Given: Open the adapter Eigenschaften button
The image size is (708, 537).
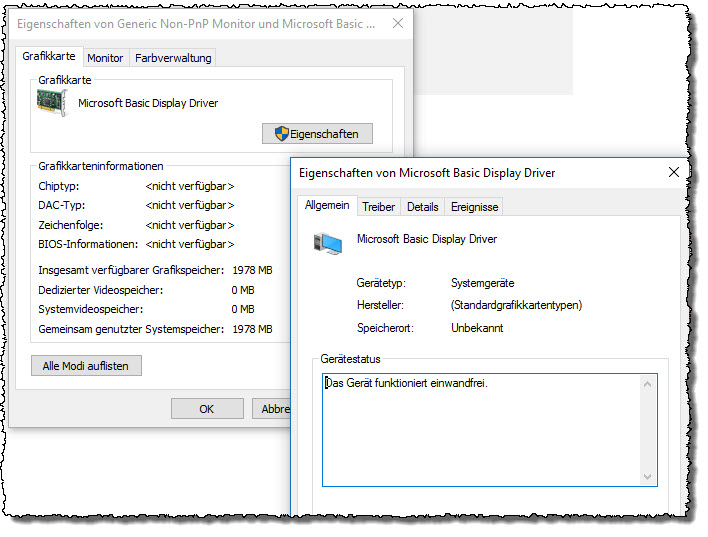Looking at the screenshot, I should click(x=317, y=134).
